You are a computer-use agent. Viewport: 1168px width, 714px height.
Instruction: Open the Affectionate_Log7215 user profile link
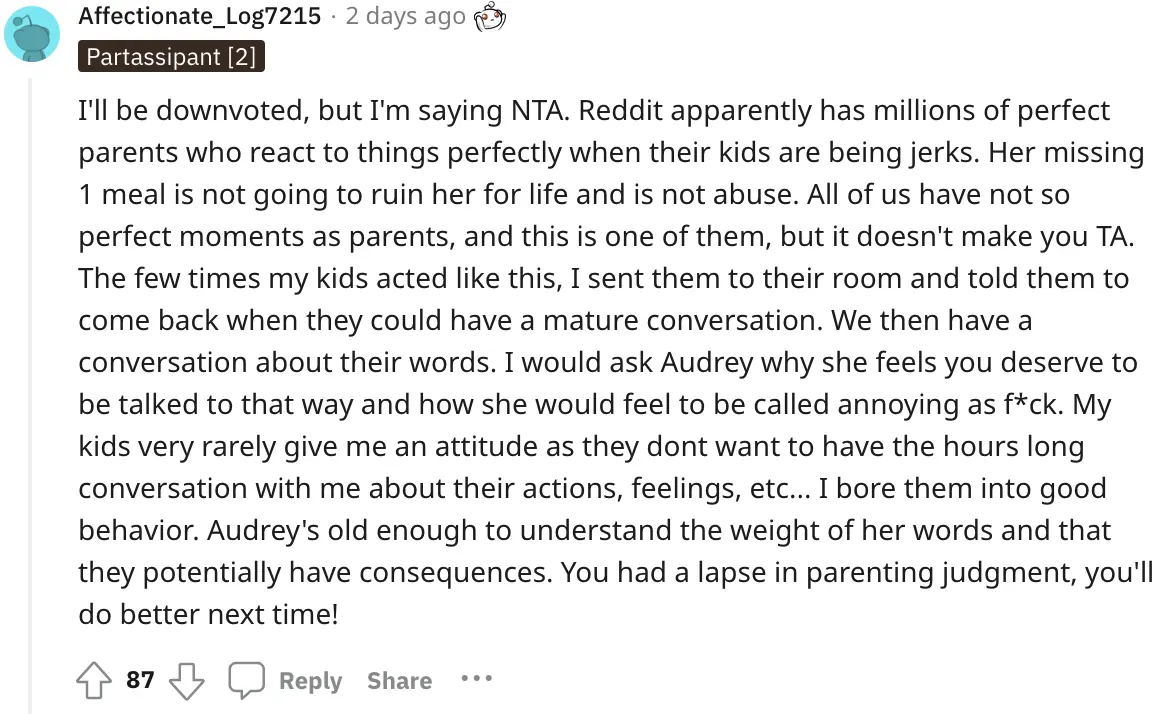pos(200,17)
